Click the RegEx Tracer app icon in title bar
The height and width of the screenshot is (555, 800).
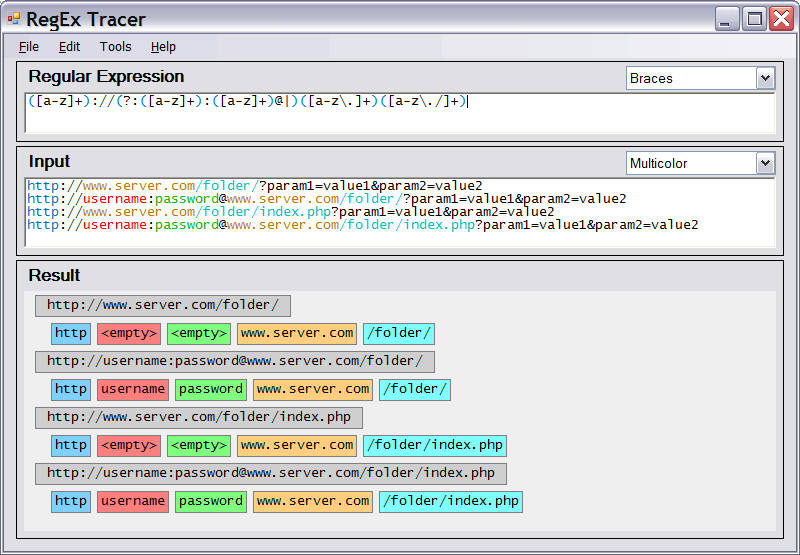(14, 19)
